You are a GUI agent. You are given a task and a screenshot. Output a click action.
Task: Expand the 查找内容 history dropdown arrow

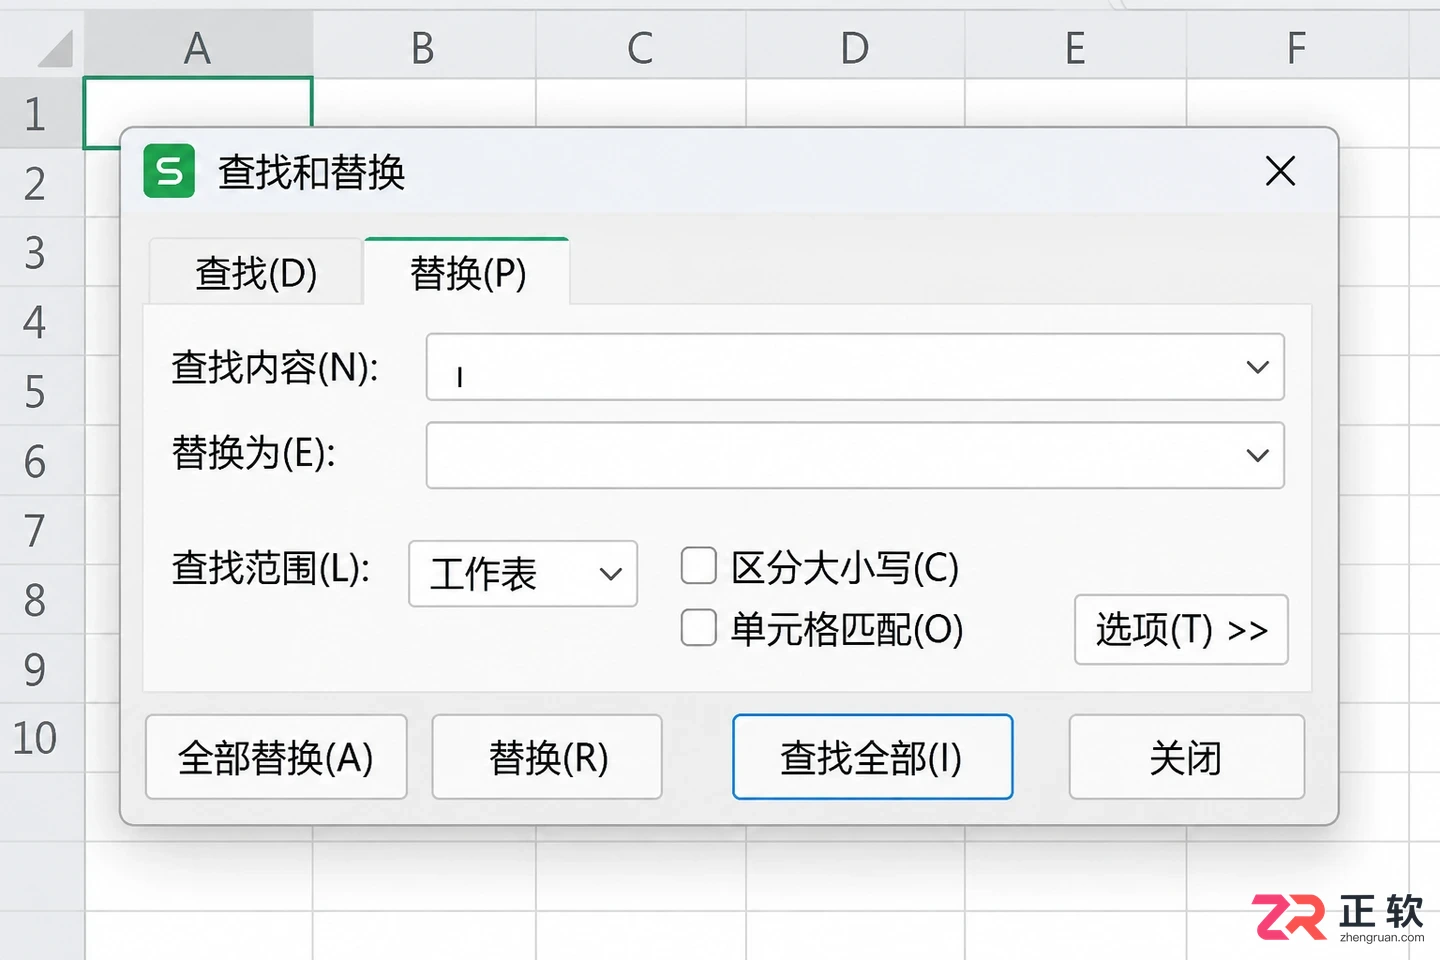(x=1257, y=367)
